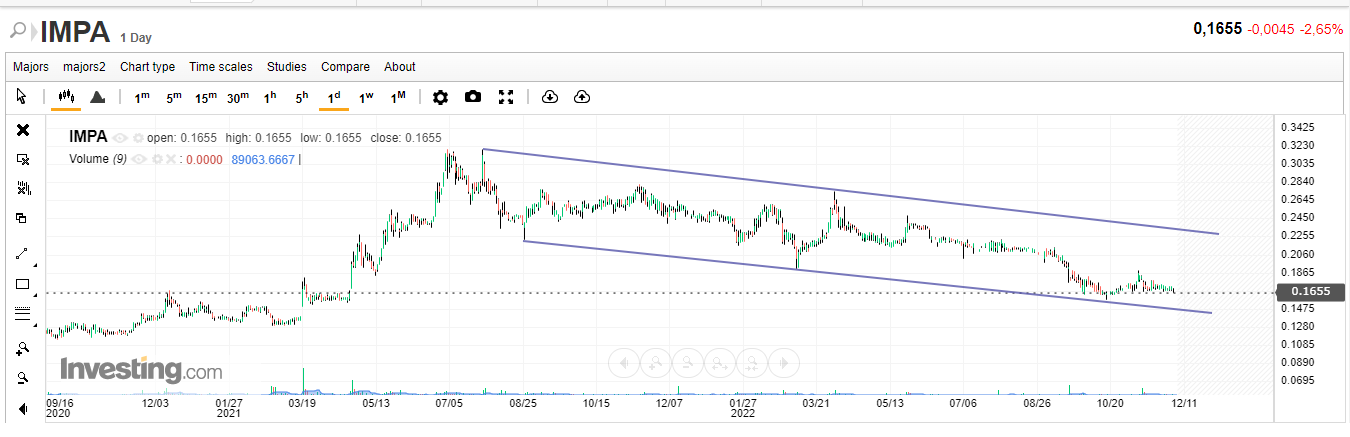1350x437 pixels.
Task: Switch to area chart style
Action: tap(98, 97)
